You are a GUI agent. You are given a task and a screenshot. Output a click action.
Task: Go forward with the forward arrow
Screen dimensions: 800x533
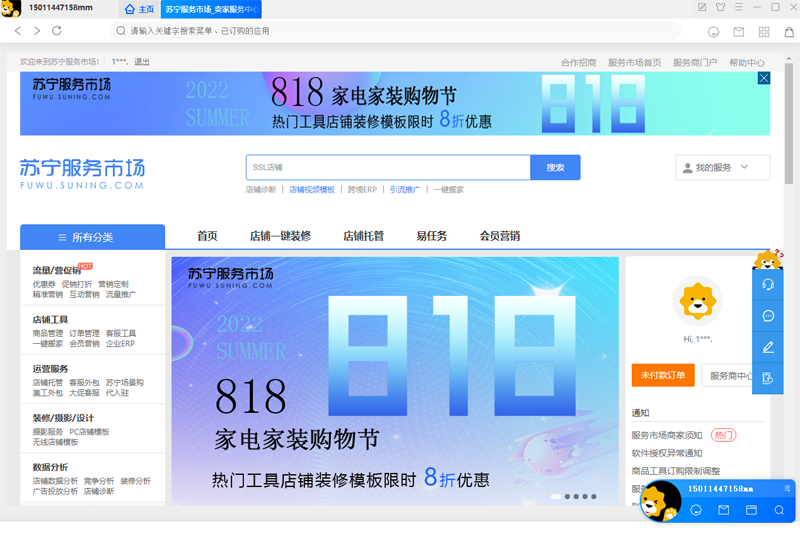pyautogui.click(x=37, y=31)
